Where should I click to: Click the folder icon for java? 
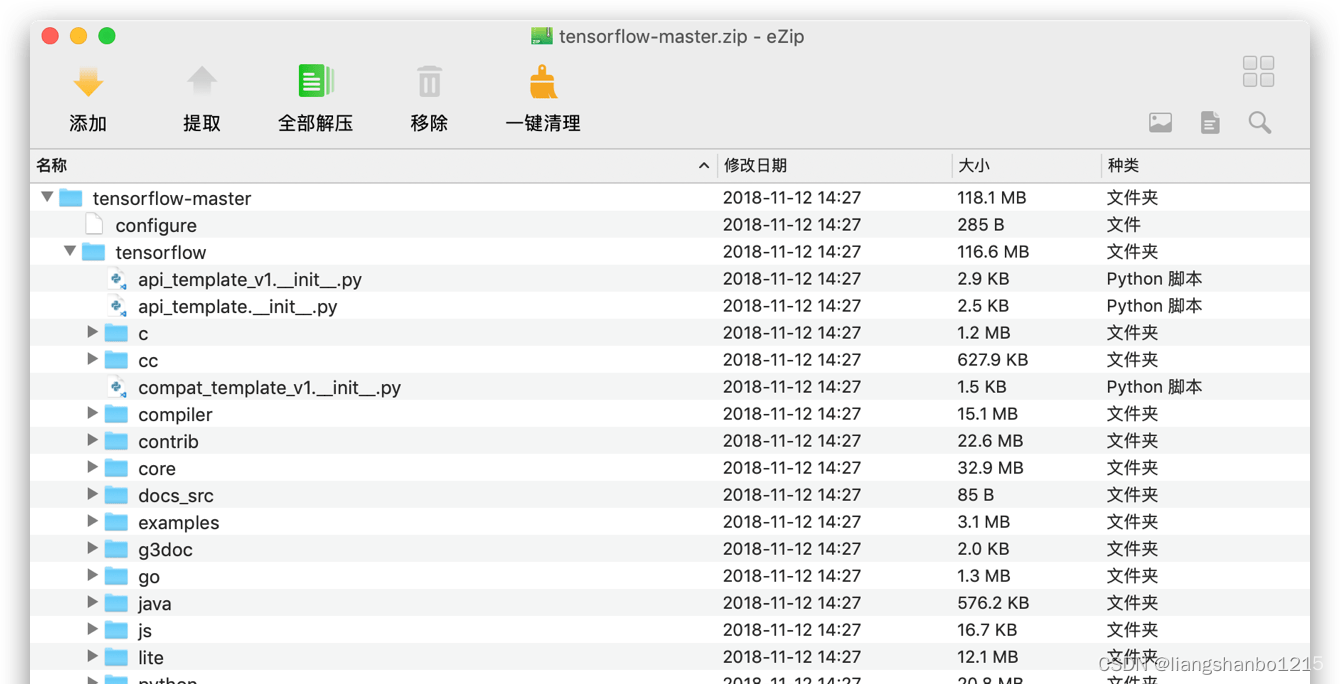116,603
